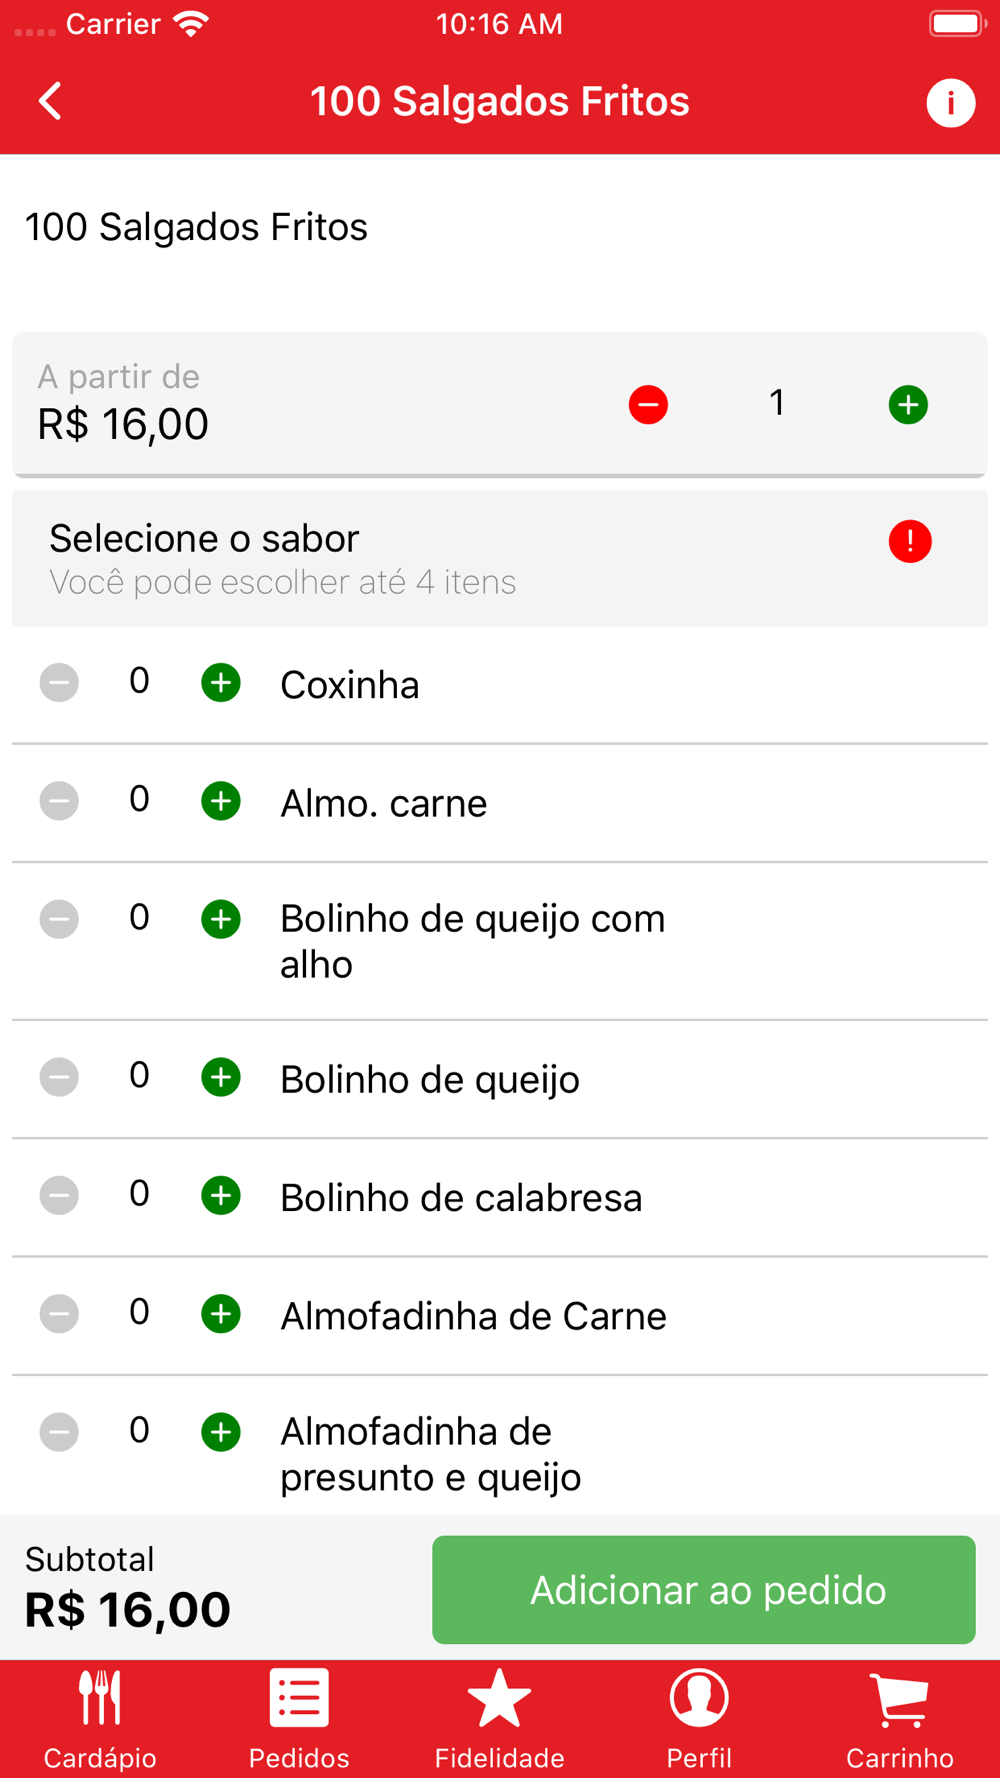Increase Bolinho de queijo com alho count

point(221,919)
